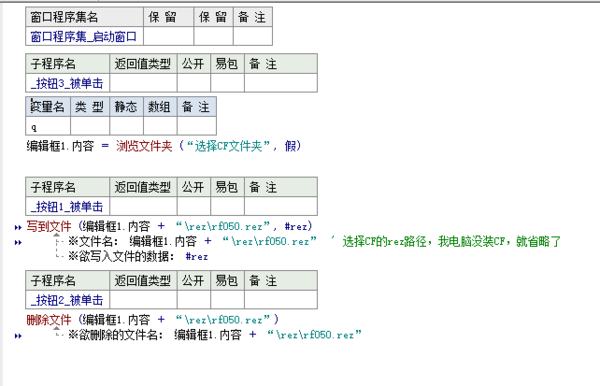Click the 静态 header in variable table
This screenshot has width=600, height=386.
coord(126,107)
